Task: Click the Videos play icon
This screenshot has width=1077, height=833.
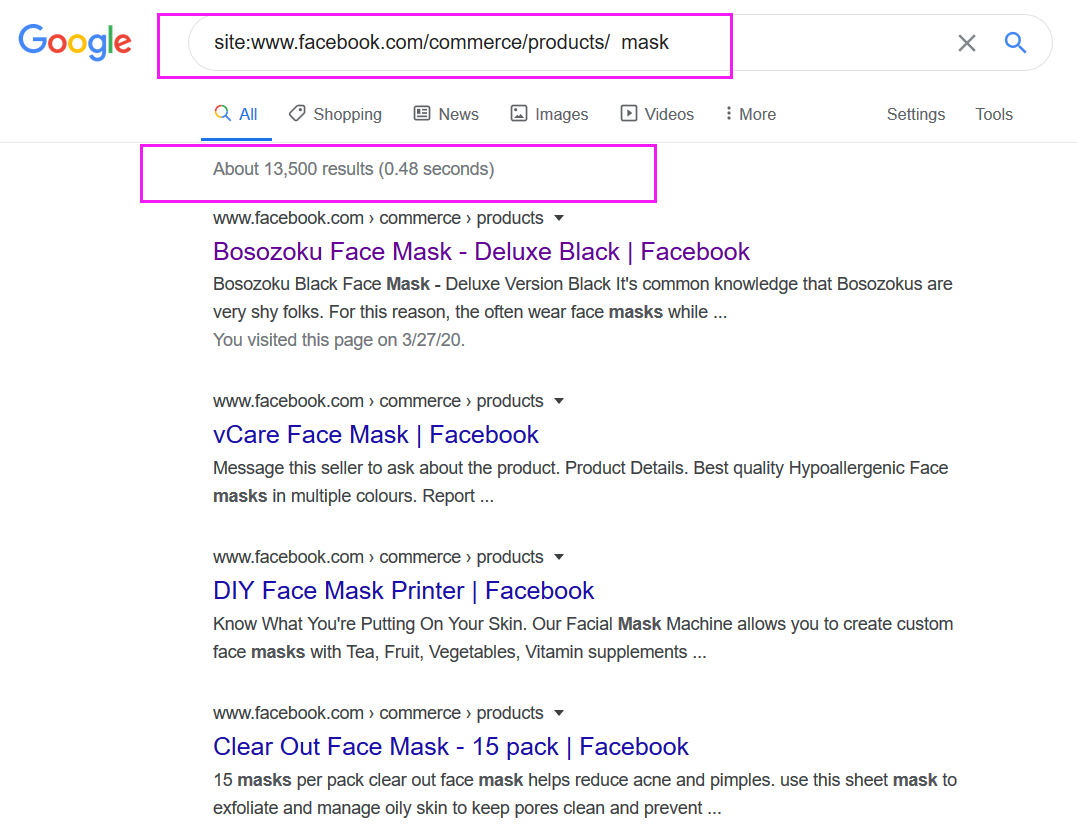Action: (x=629, y=114)
